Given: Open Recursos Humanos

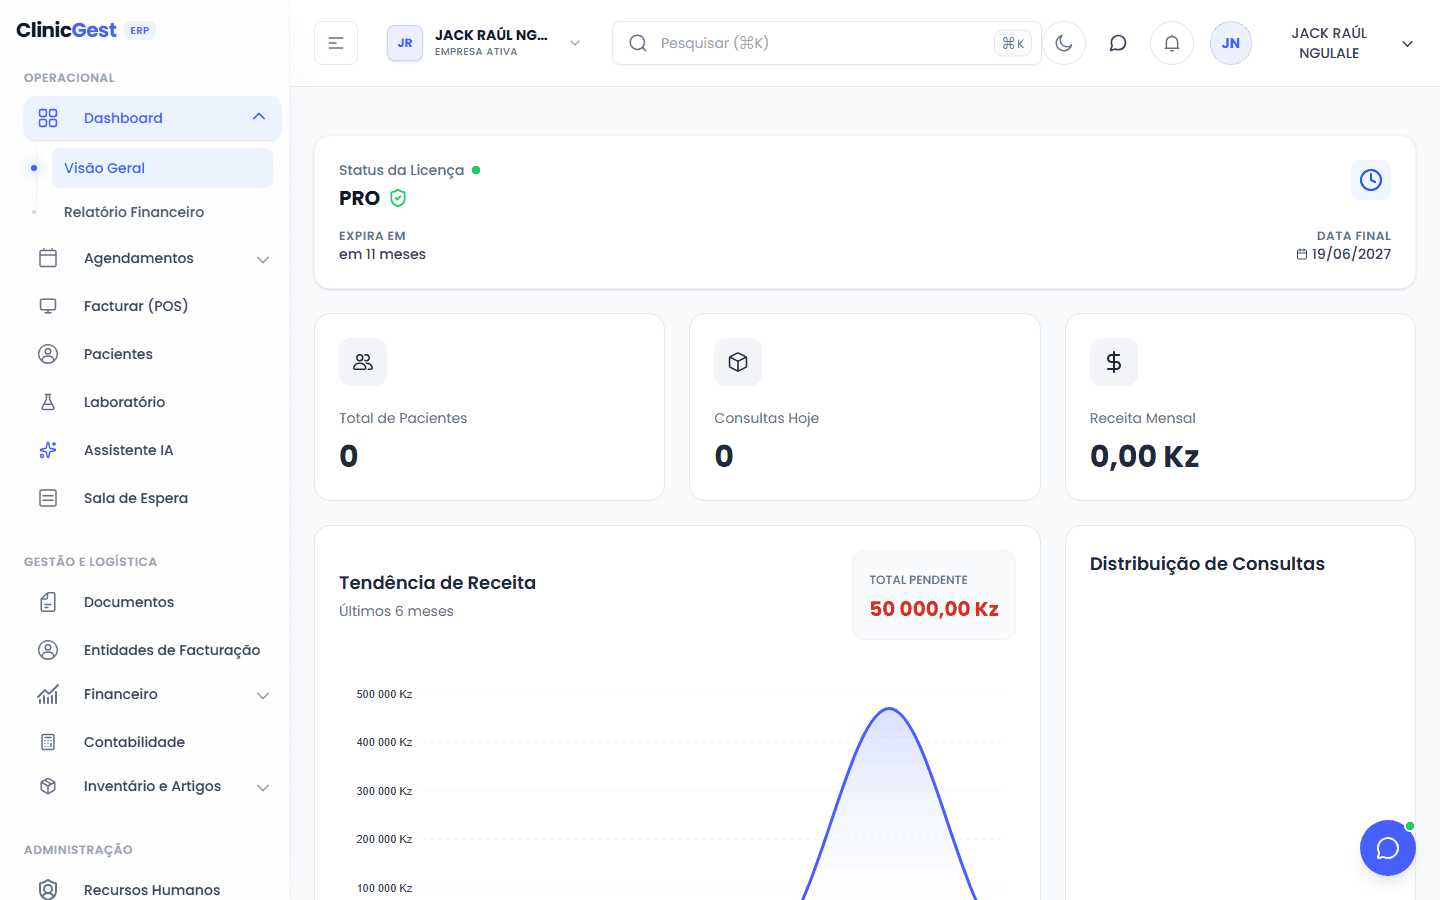Looking at the screenshot, I should [152, 890].
